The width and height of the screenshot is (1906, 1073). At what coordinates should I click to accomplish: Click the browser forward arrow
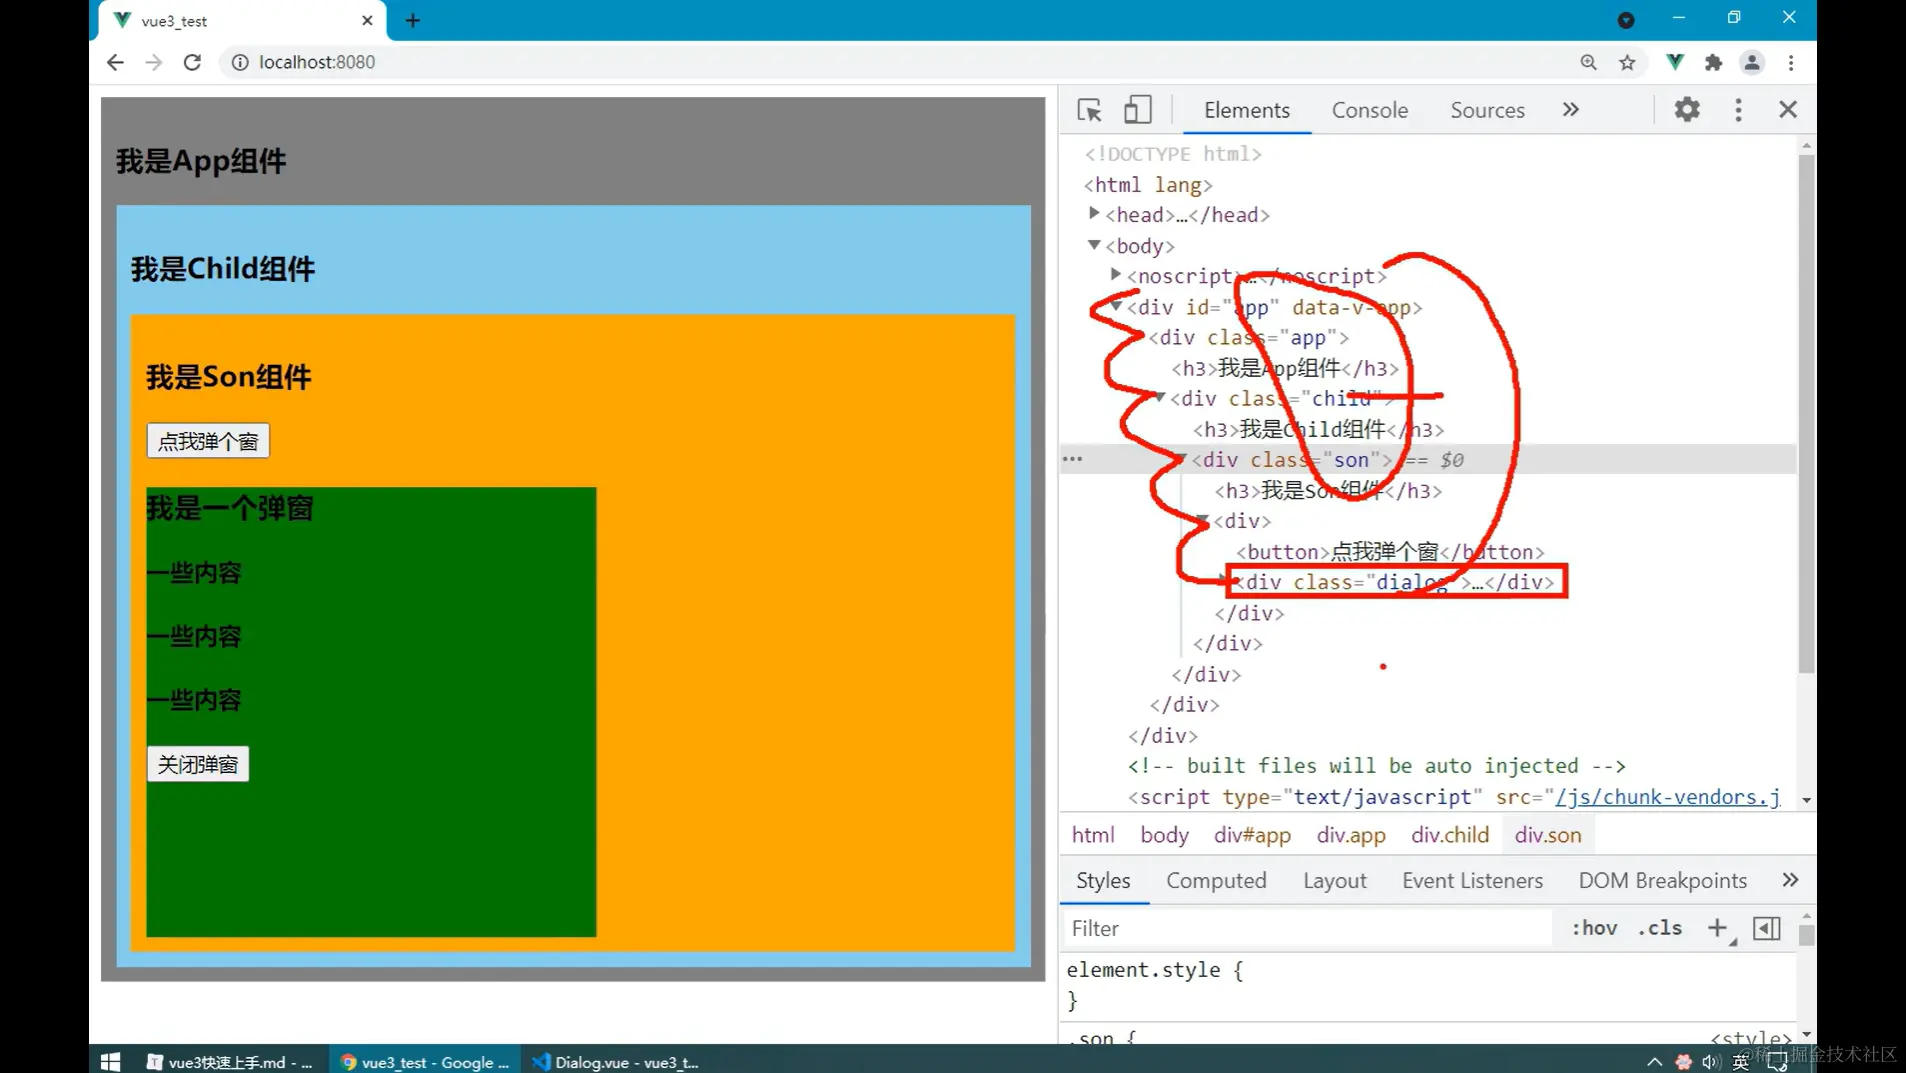153,62
